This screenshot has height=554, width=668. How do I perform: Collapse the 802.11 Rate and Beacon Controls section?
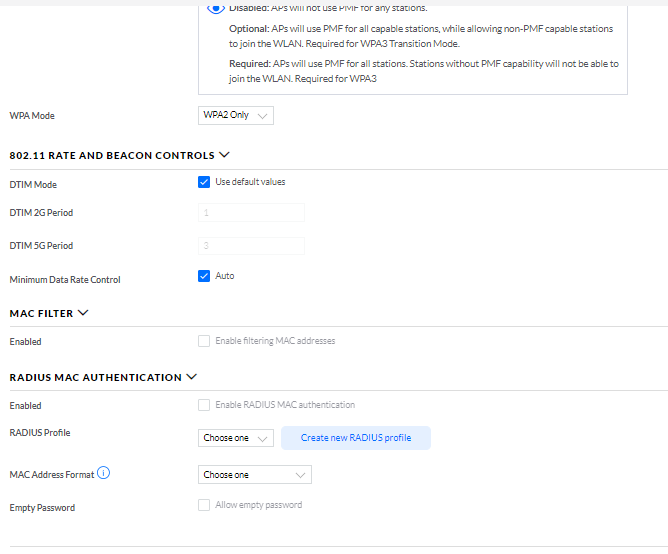coord(224,155)
